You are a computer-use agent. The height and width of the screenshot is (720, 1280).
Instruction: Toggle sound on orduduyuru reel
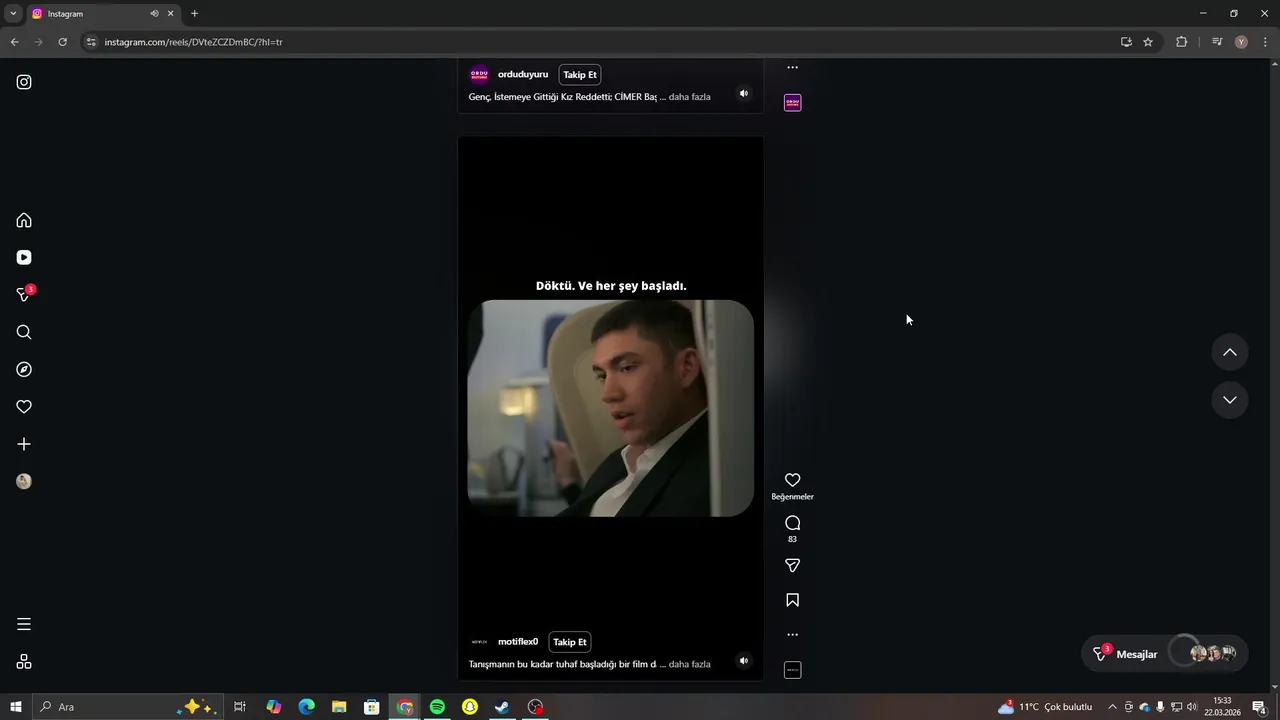[x=743, y=93]
